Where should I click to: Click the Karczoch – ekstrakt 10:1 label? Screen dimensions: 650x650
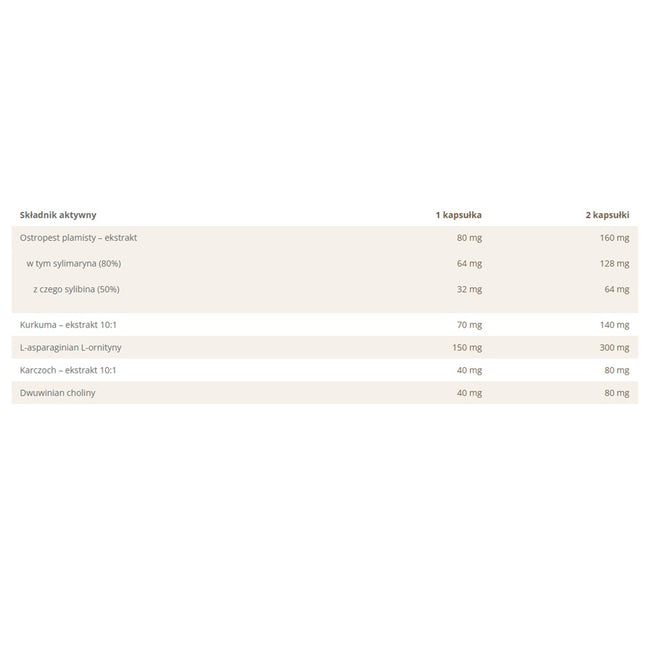click(x=68, y=370)
